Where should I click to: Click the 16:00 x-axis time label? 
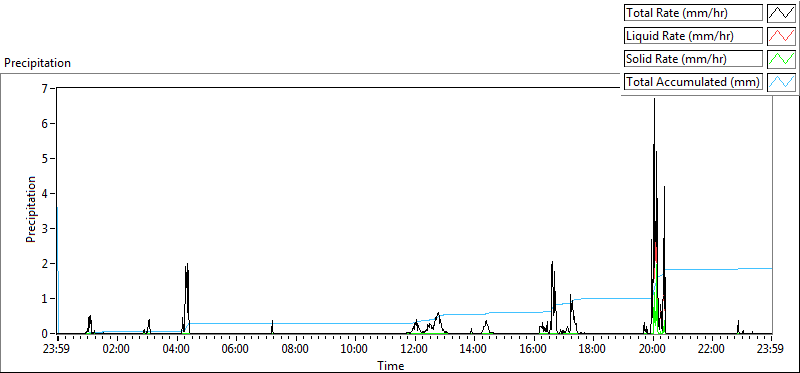(x=533, y=350)
